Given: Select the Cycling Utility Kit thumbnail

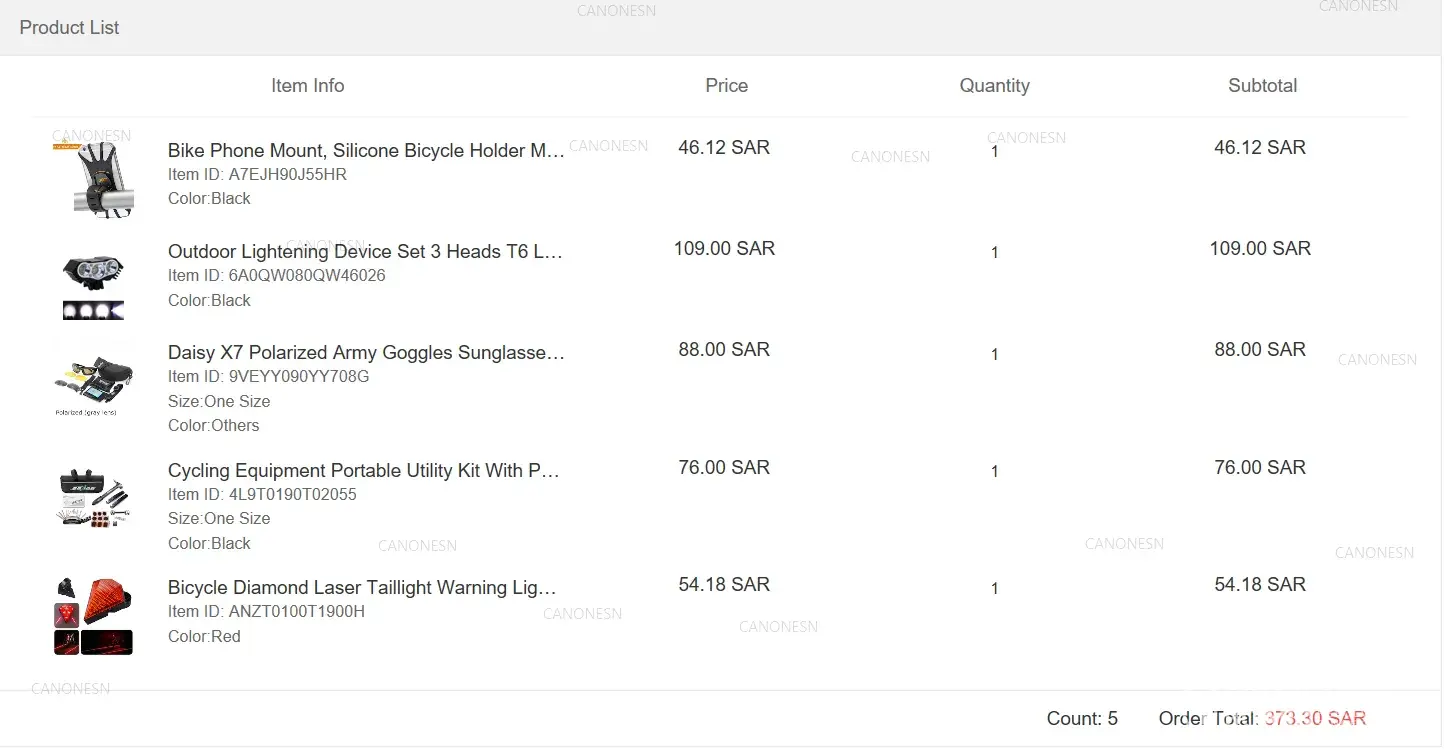Looking at the screenshot, I should (93, 497).
